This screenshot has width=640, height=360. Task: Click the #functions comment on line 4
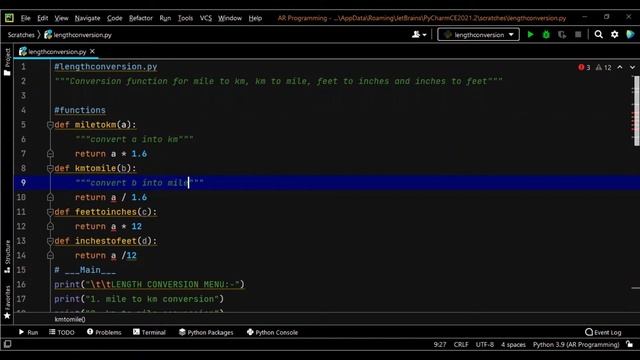click(x=80, y=110)
